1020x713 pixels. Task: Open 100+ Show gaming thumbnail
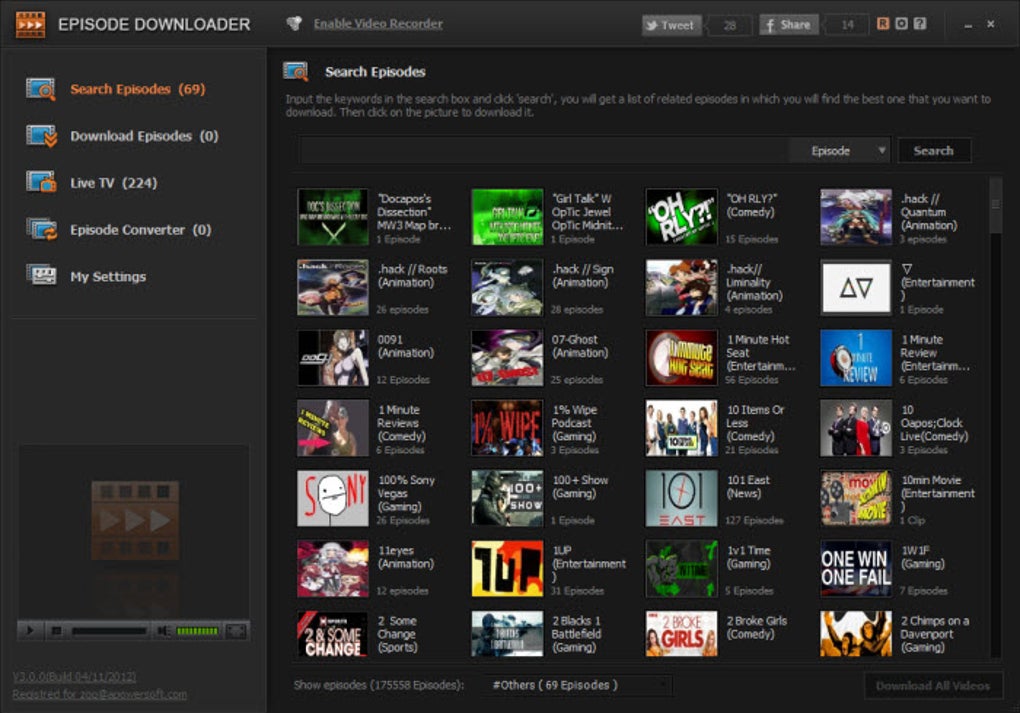click(507, 498)
